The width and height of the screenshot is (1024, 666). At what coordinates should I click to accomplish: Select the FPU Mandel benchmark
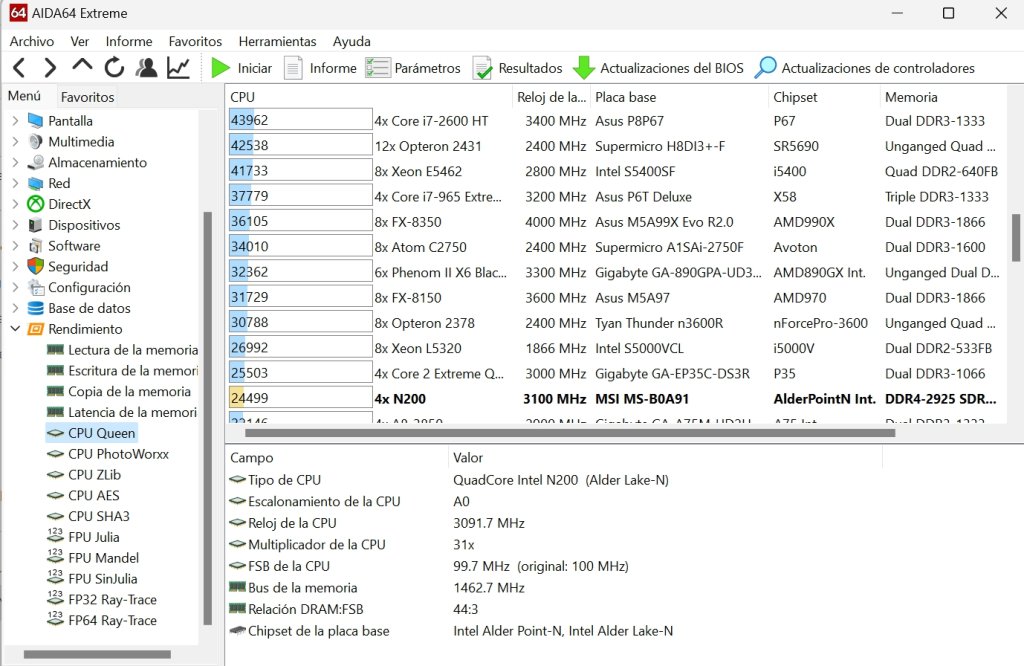click(93, 558)
